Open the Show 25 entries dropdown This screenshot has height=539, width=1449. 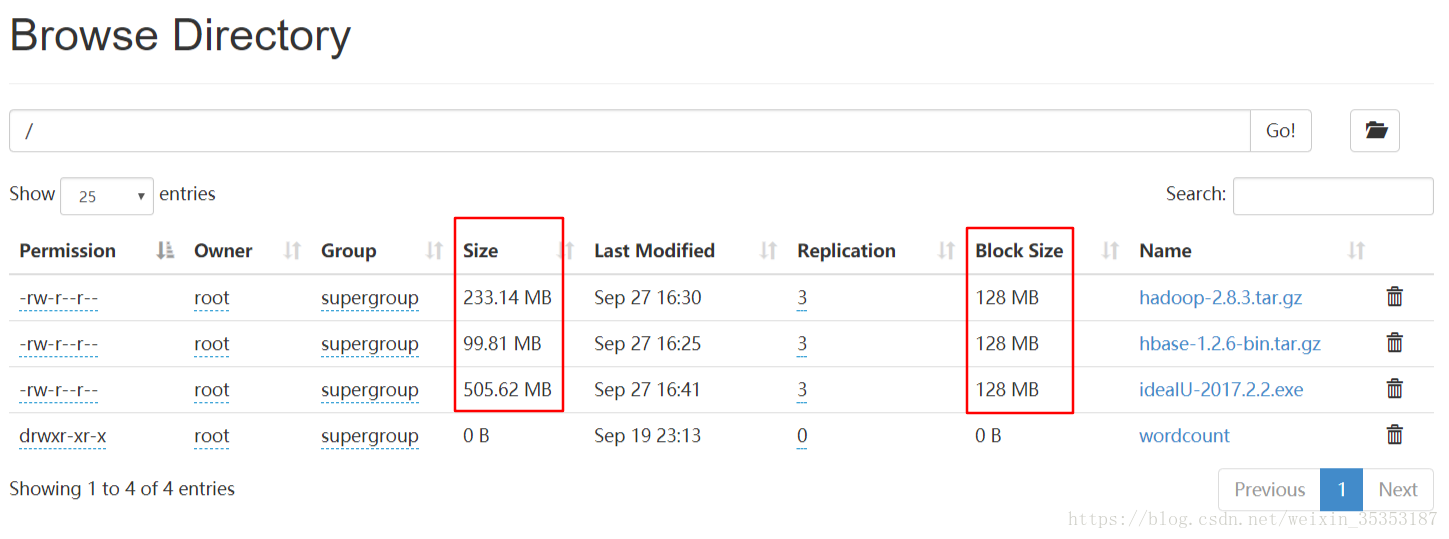[107, 196]
